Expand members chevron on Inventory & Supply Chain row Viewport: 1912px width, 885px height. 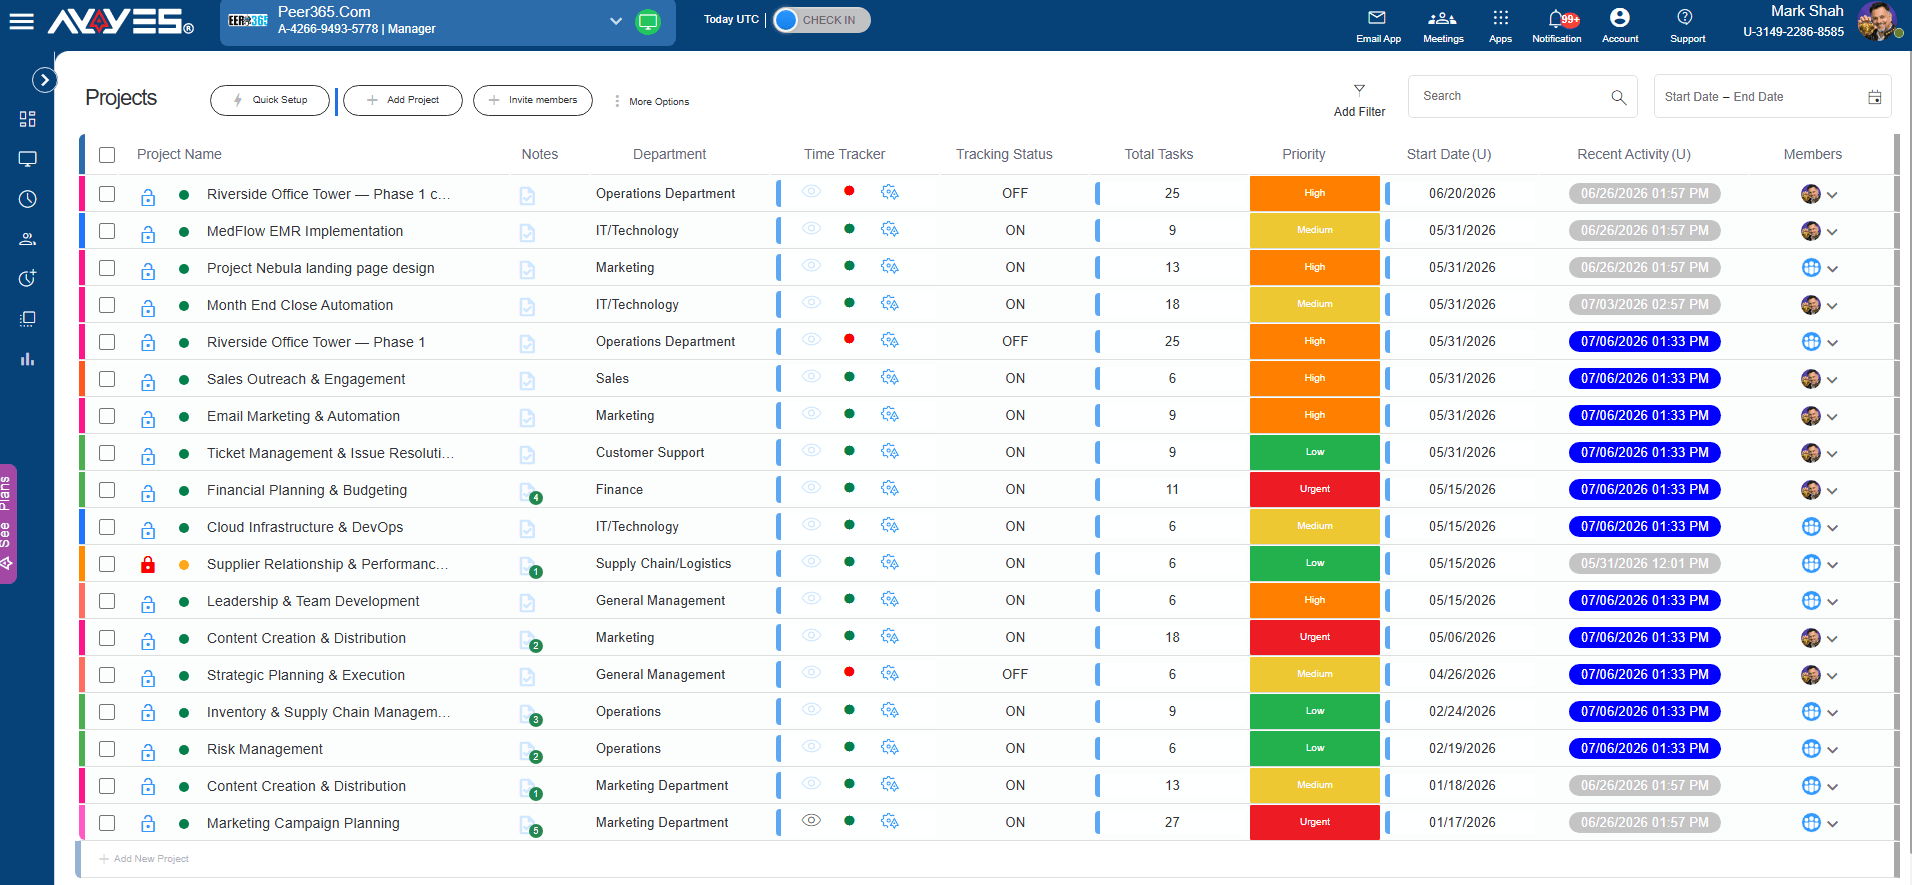tap(1832, 713)
